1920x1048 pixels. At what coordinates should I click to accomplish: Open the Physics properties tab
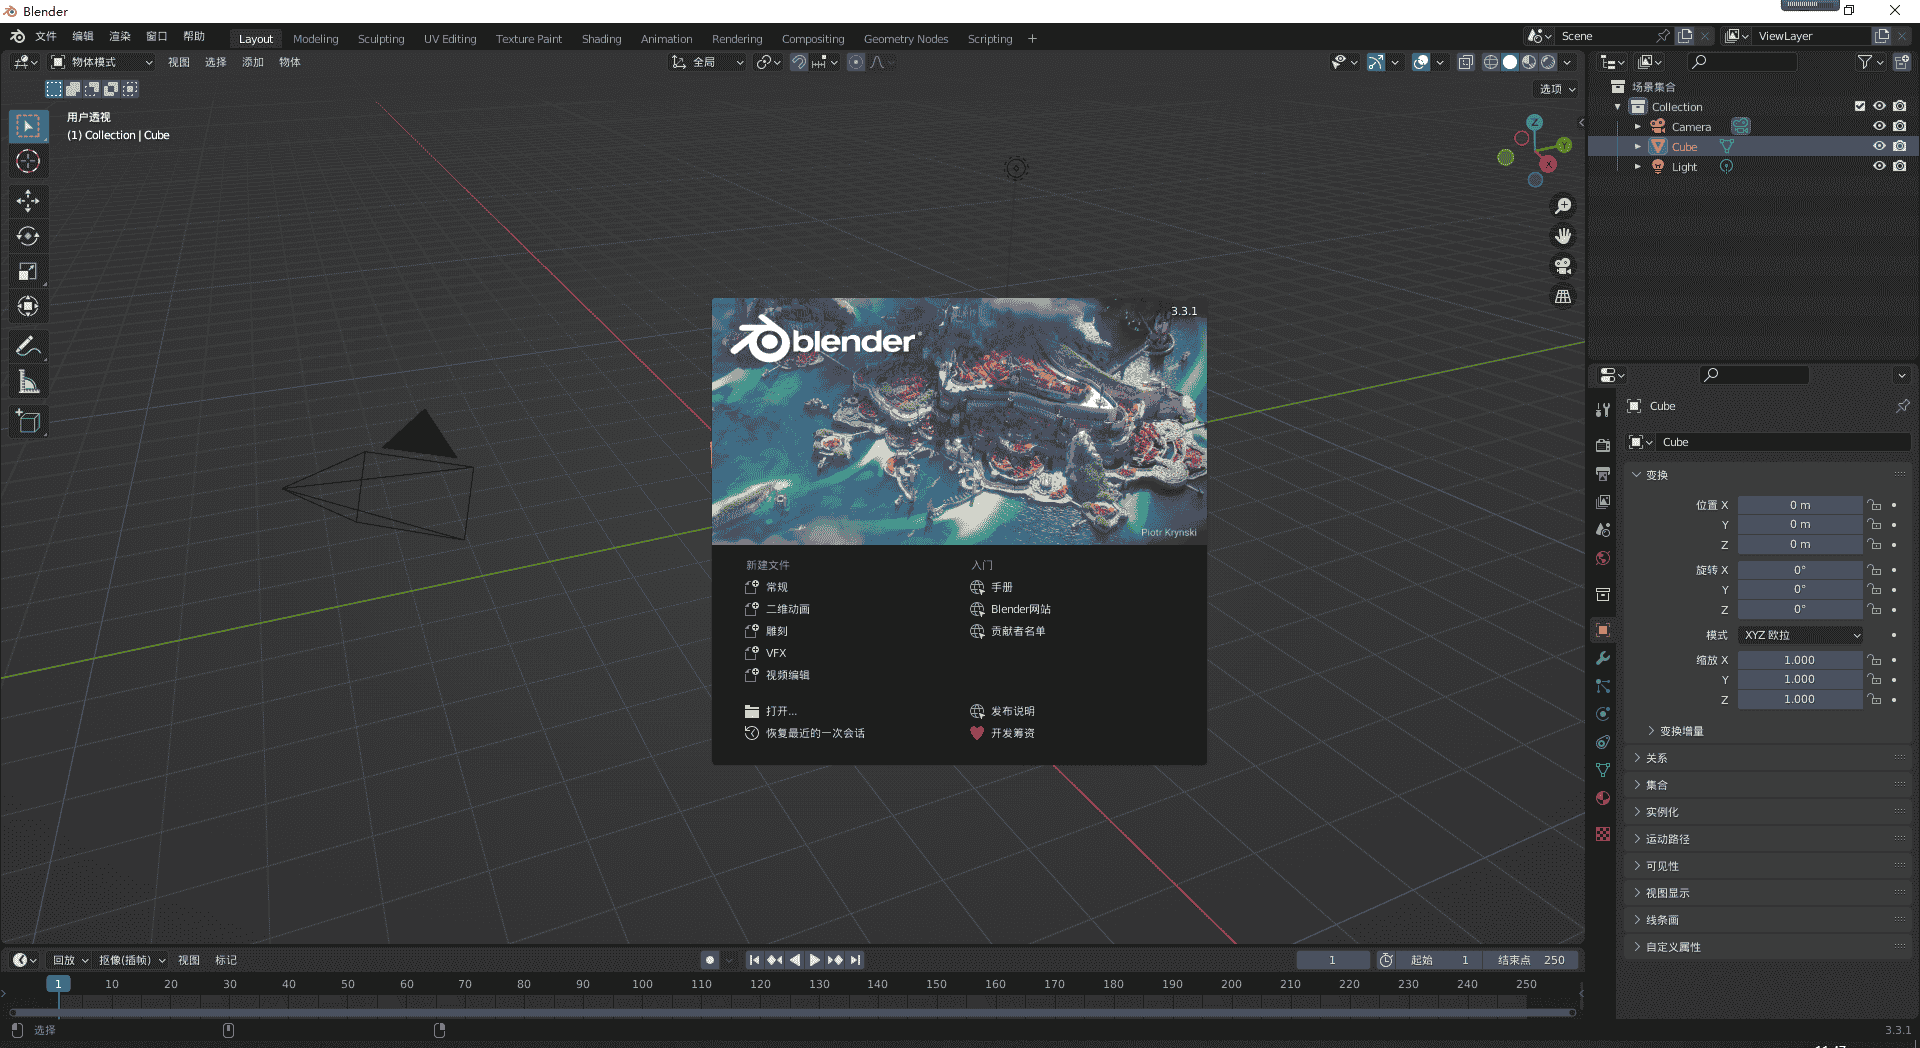click(1603, 714)
